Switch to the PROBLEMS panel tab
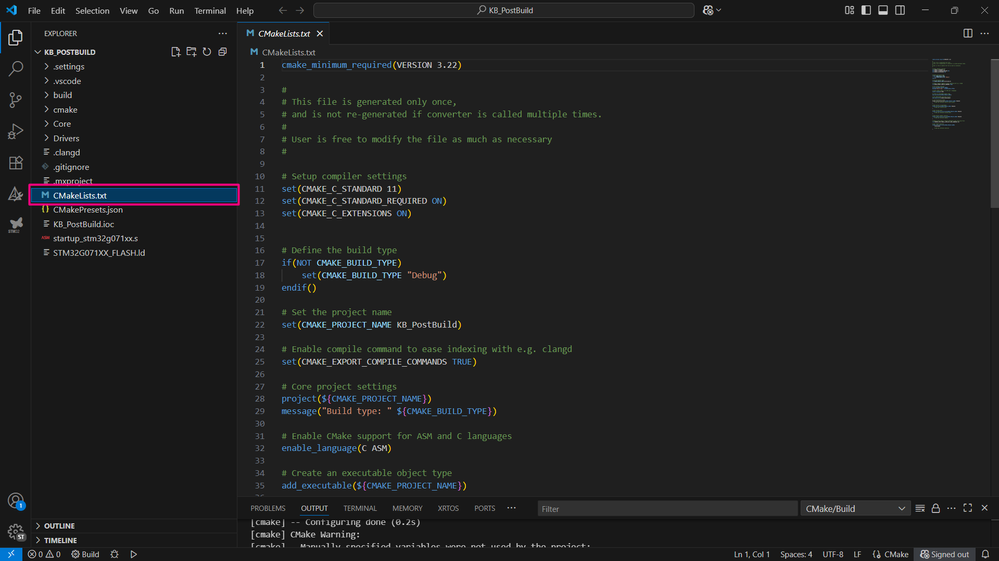Screen dimensions: 999x561 pyautogui.click(x=268, y=508)
